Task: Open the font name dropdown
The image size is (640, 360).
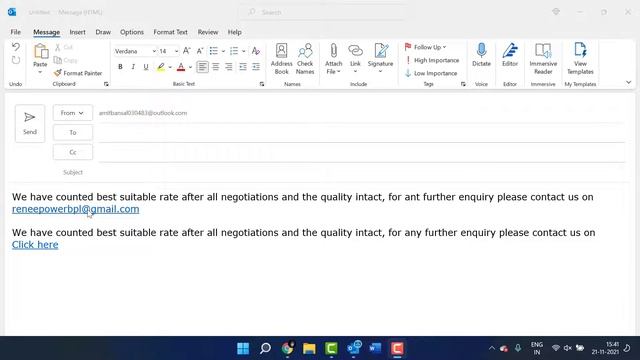Action: point(154,51)
